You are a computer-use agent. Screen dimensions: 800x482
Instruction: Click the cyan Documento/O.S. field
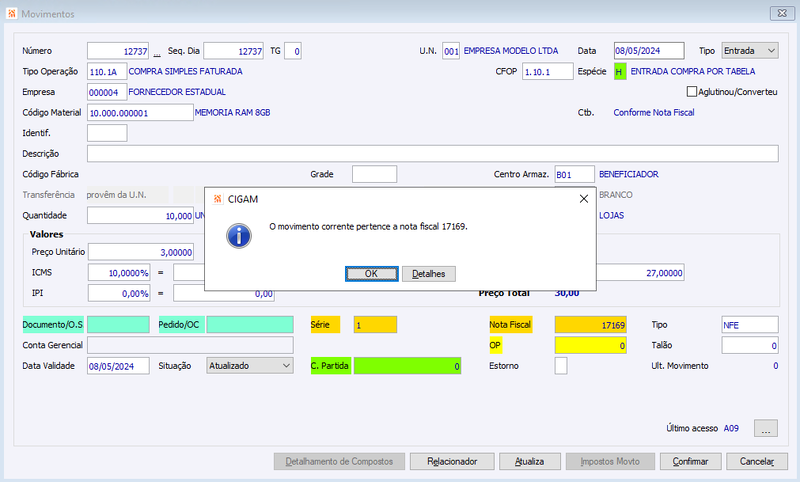[x=118, y=325]
